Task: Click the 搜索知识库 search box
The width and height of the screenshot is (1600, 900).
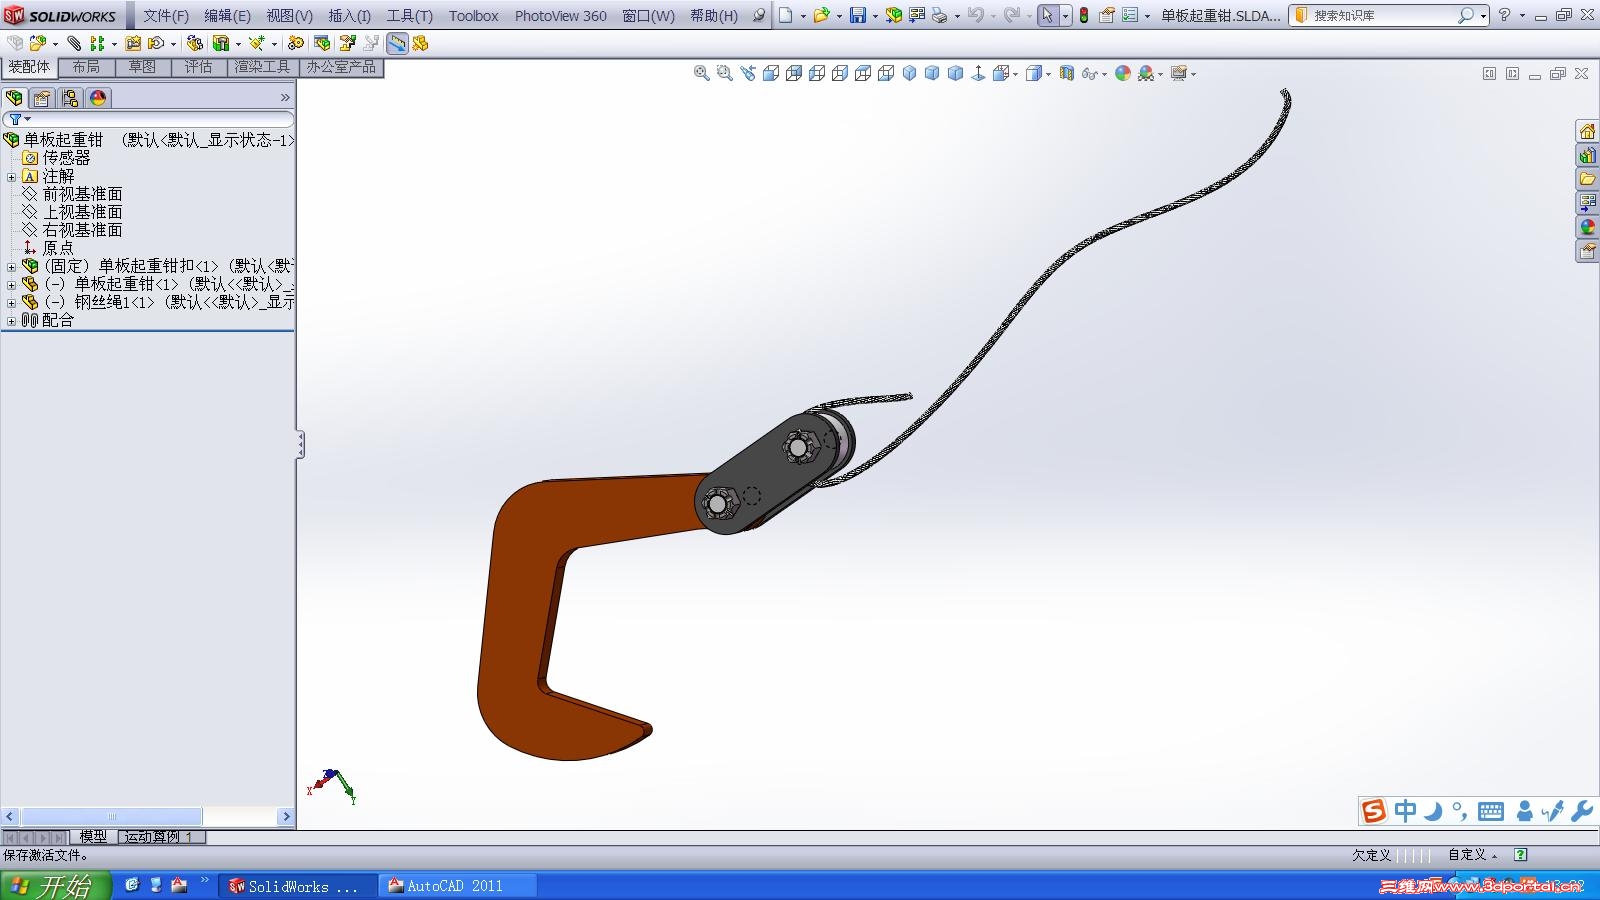Action: tap(1388, 16)
